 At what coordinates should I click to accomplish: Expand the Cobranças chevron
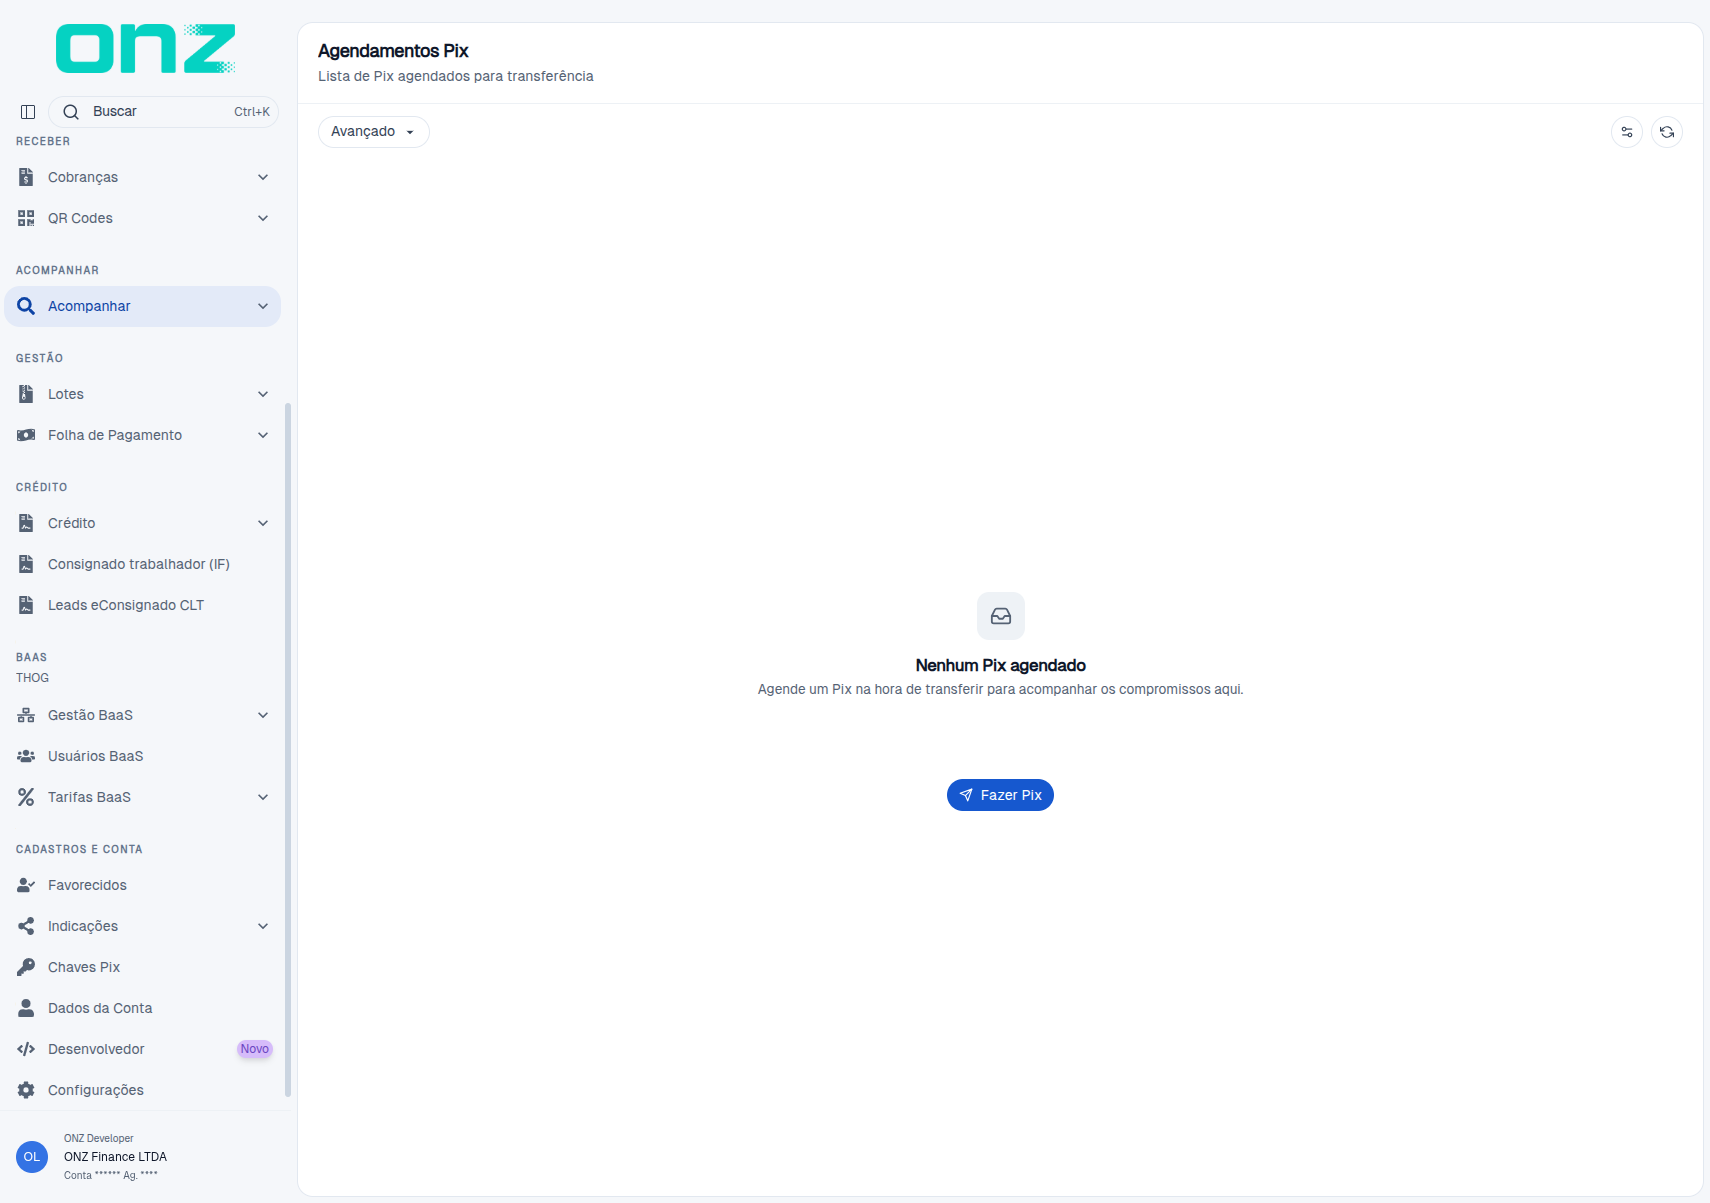coord(263,177)
